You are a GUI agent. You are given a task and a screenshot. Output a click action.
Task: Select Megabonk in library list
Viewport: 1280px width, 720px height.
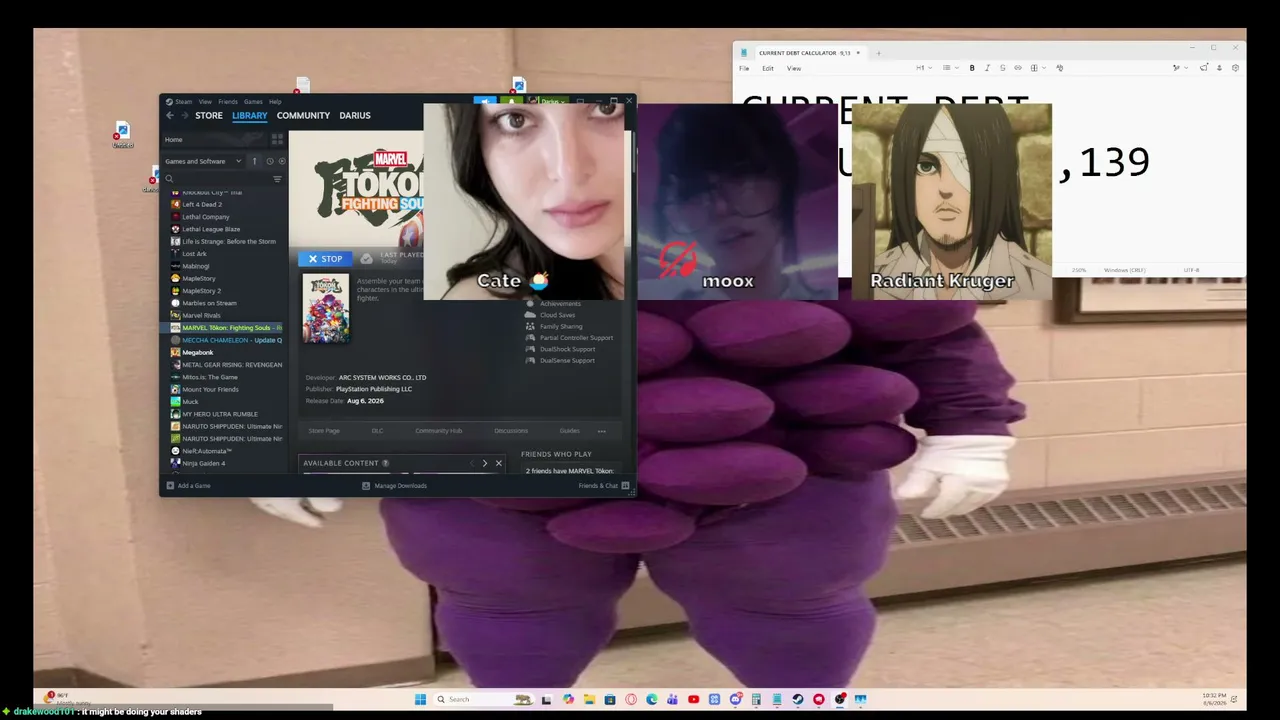click(197, 352)
